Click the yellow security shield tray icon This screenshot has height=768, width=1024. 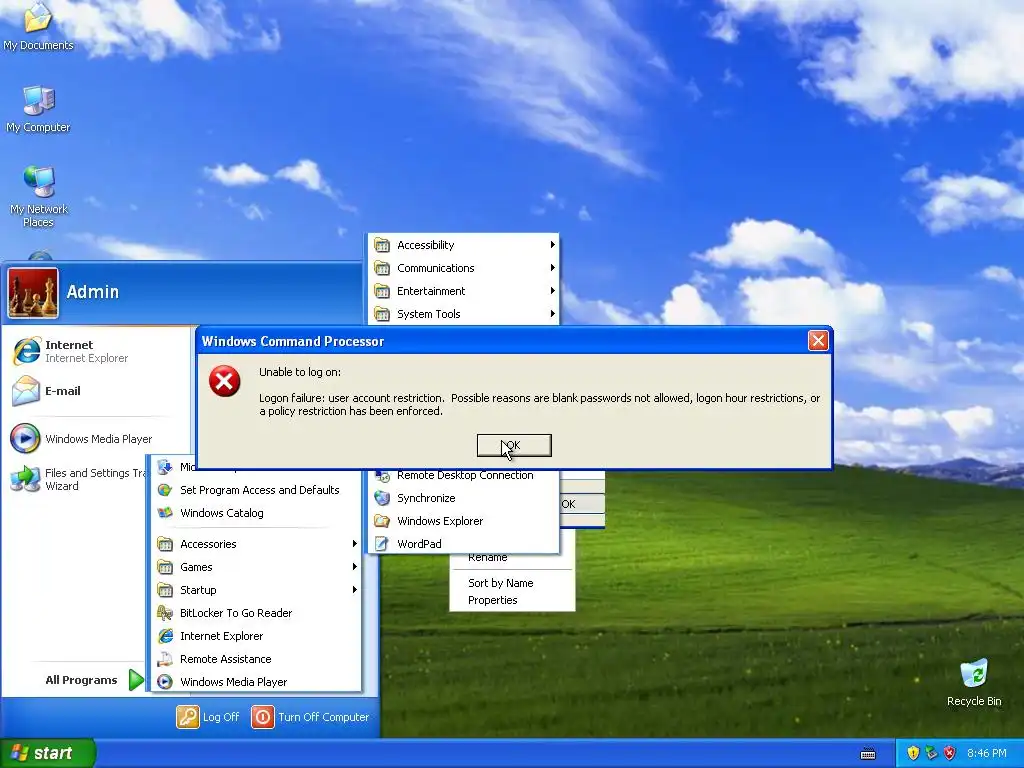coord(913,753)
